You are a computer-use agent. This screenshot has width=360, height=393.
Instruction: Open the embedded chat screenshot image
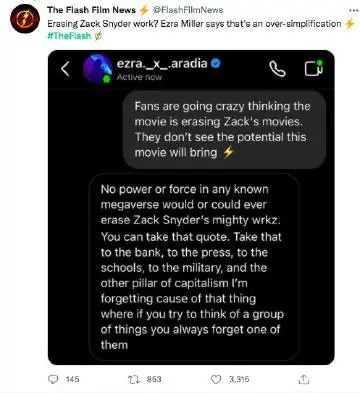point(191,207)
